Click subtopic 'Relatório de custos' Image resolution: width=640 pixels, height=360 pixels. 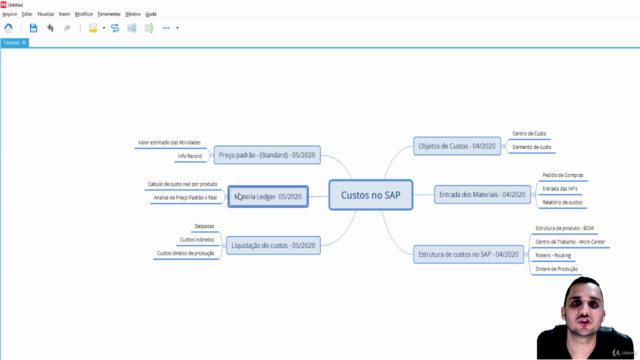(x=562, y=202)
